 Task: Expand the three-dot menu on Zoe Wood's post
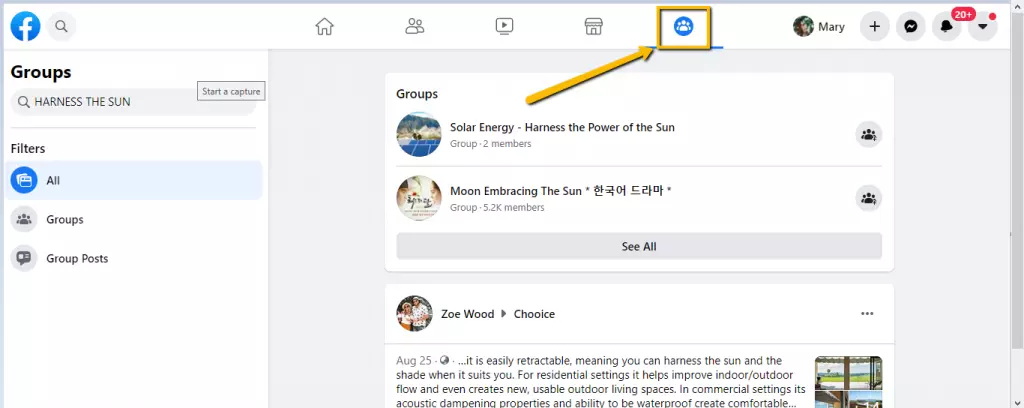click(x=867, y=314)
